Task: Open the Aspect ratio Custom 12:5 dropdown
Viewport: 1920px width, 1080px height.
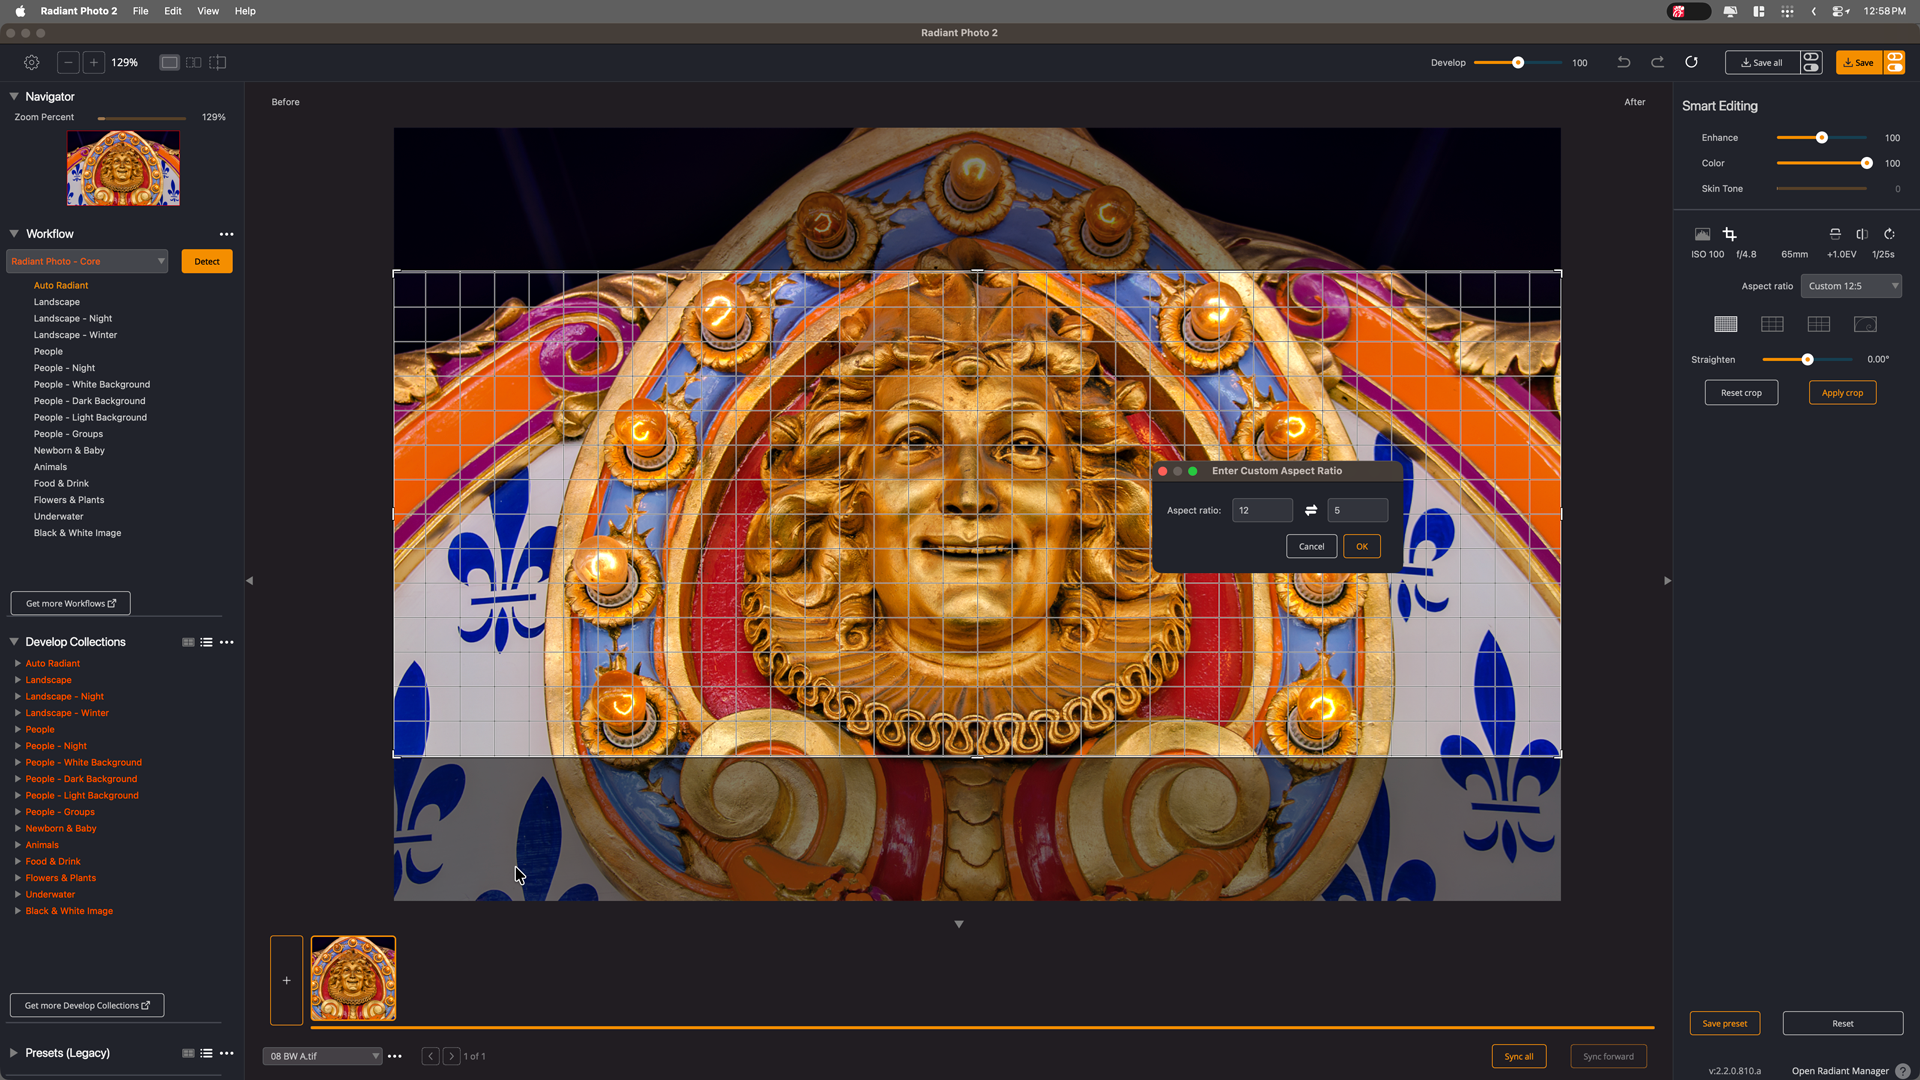Action: coord(1852,286)
